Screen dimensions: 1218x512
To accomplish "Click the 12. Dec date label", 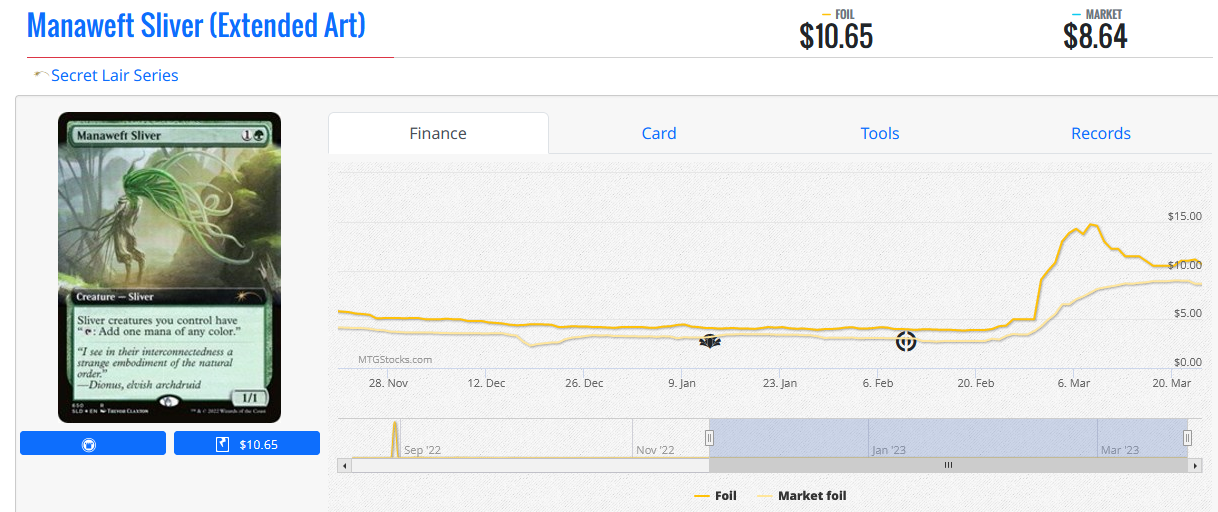I will click(x=486, y=383).
